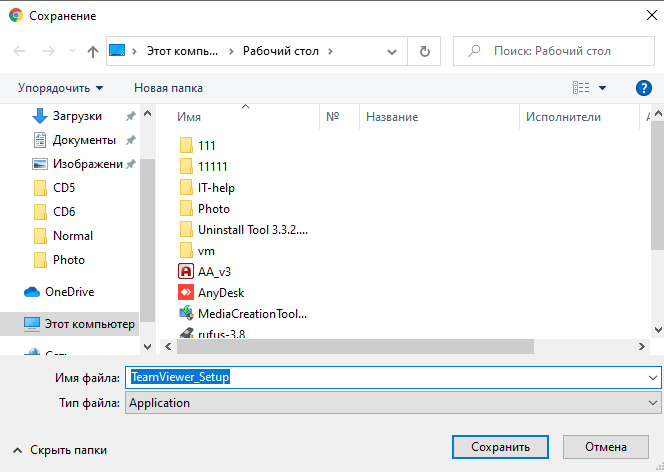The image size is (664, 472).
Task: Click the horizontal scrollbar thumb
Action: click(x=355, y=347)
